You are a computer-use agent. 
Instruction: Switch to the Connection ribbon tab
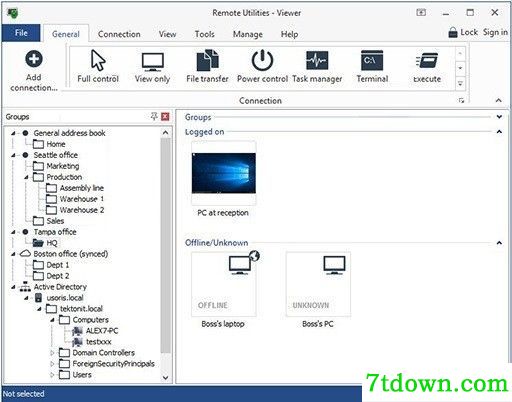119,34
